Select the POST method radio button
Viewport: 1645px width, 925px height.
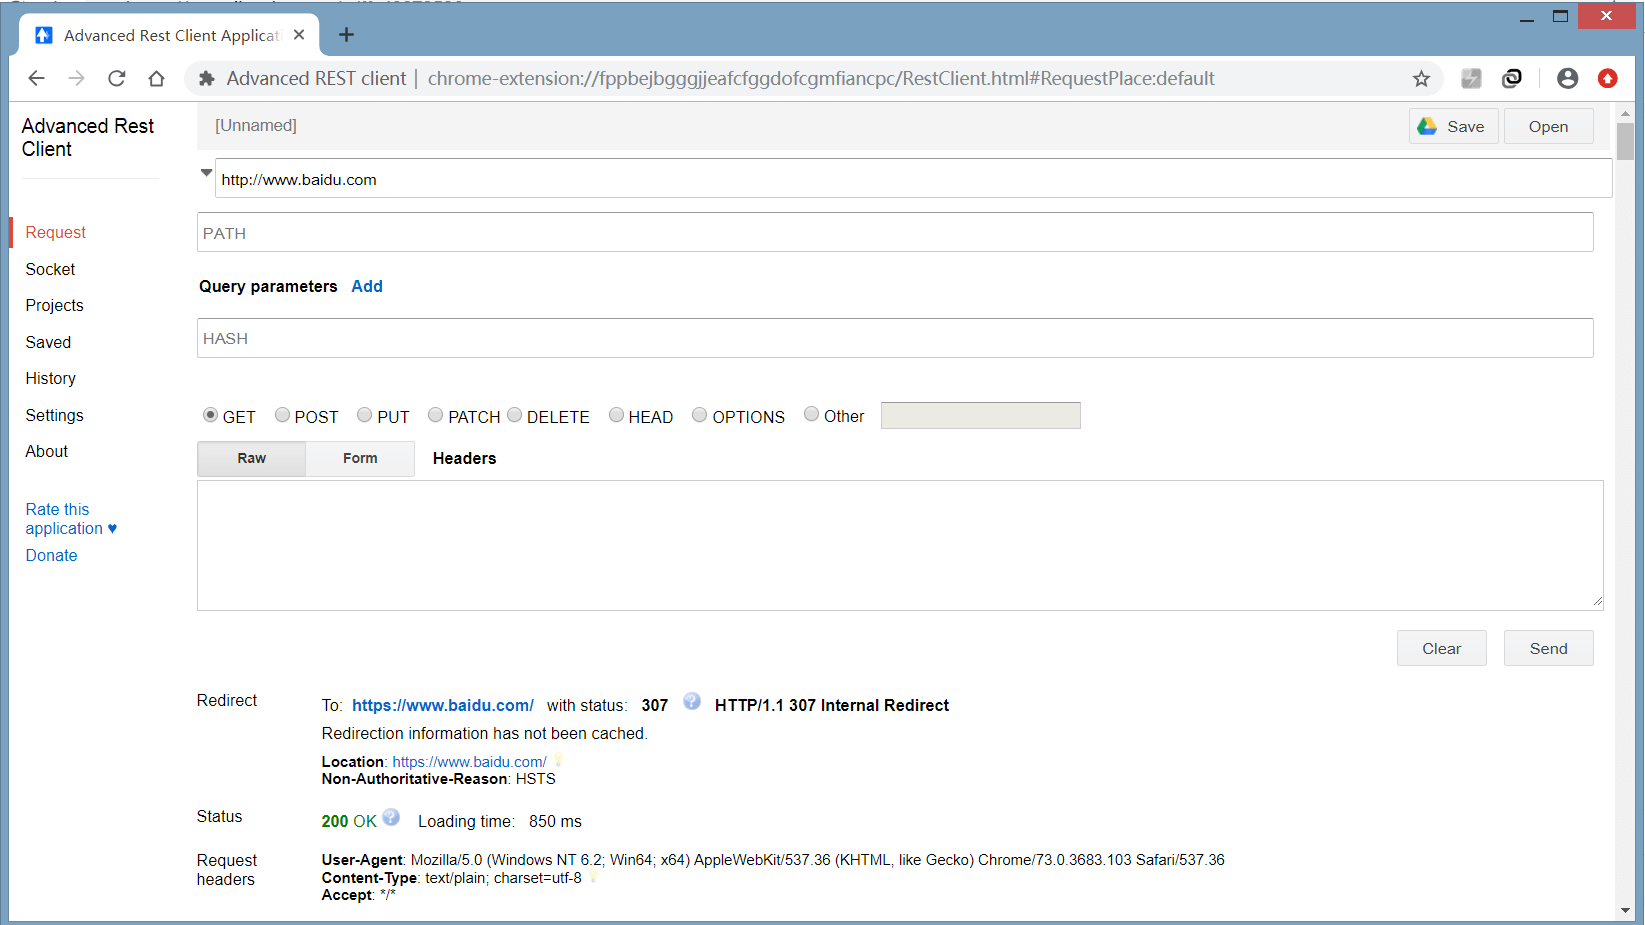(282, 415)
